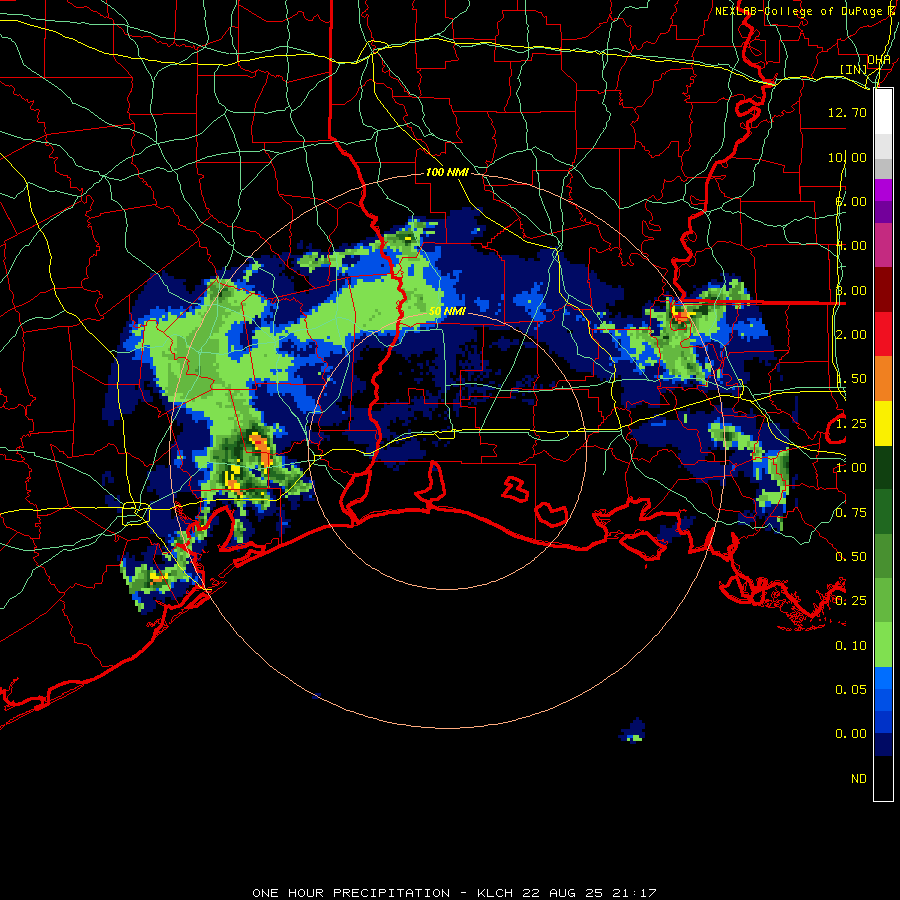Click the 12.70 legend value
This screenshot has width=900, height=900.
tap(847, 112)
